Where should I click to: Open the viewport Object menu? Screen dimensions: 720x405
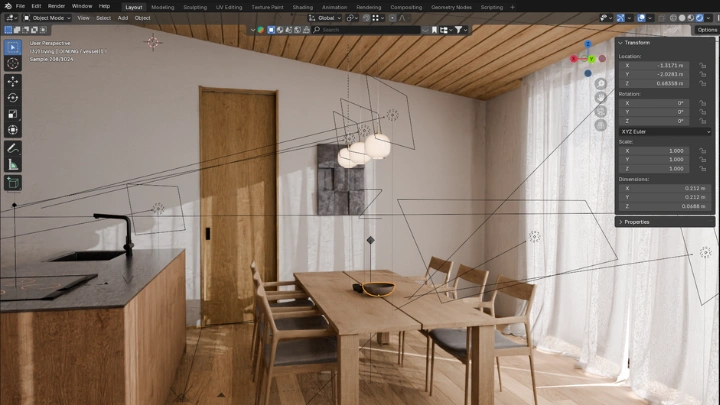point(142,18)
